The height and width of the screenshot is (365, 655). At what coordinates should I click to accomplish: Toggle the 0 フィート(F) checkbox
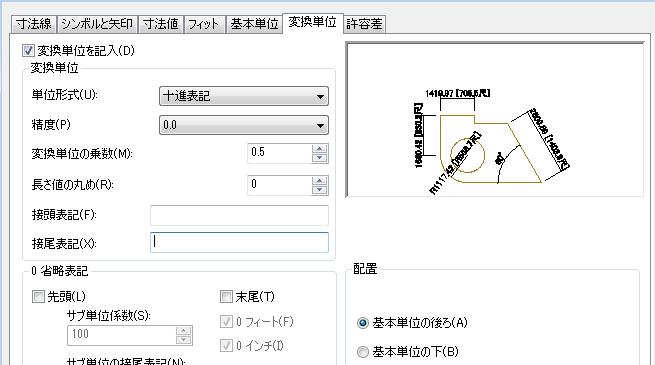pos(226,322)
